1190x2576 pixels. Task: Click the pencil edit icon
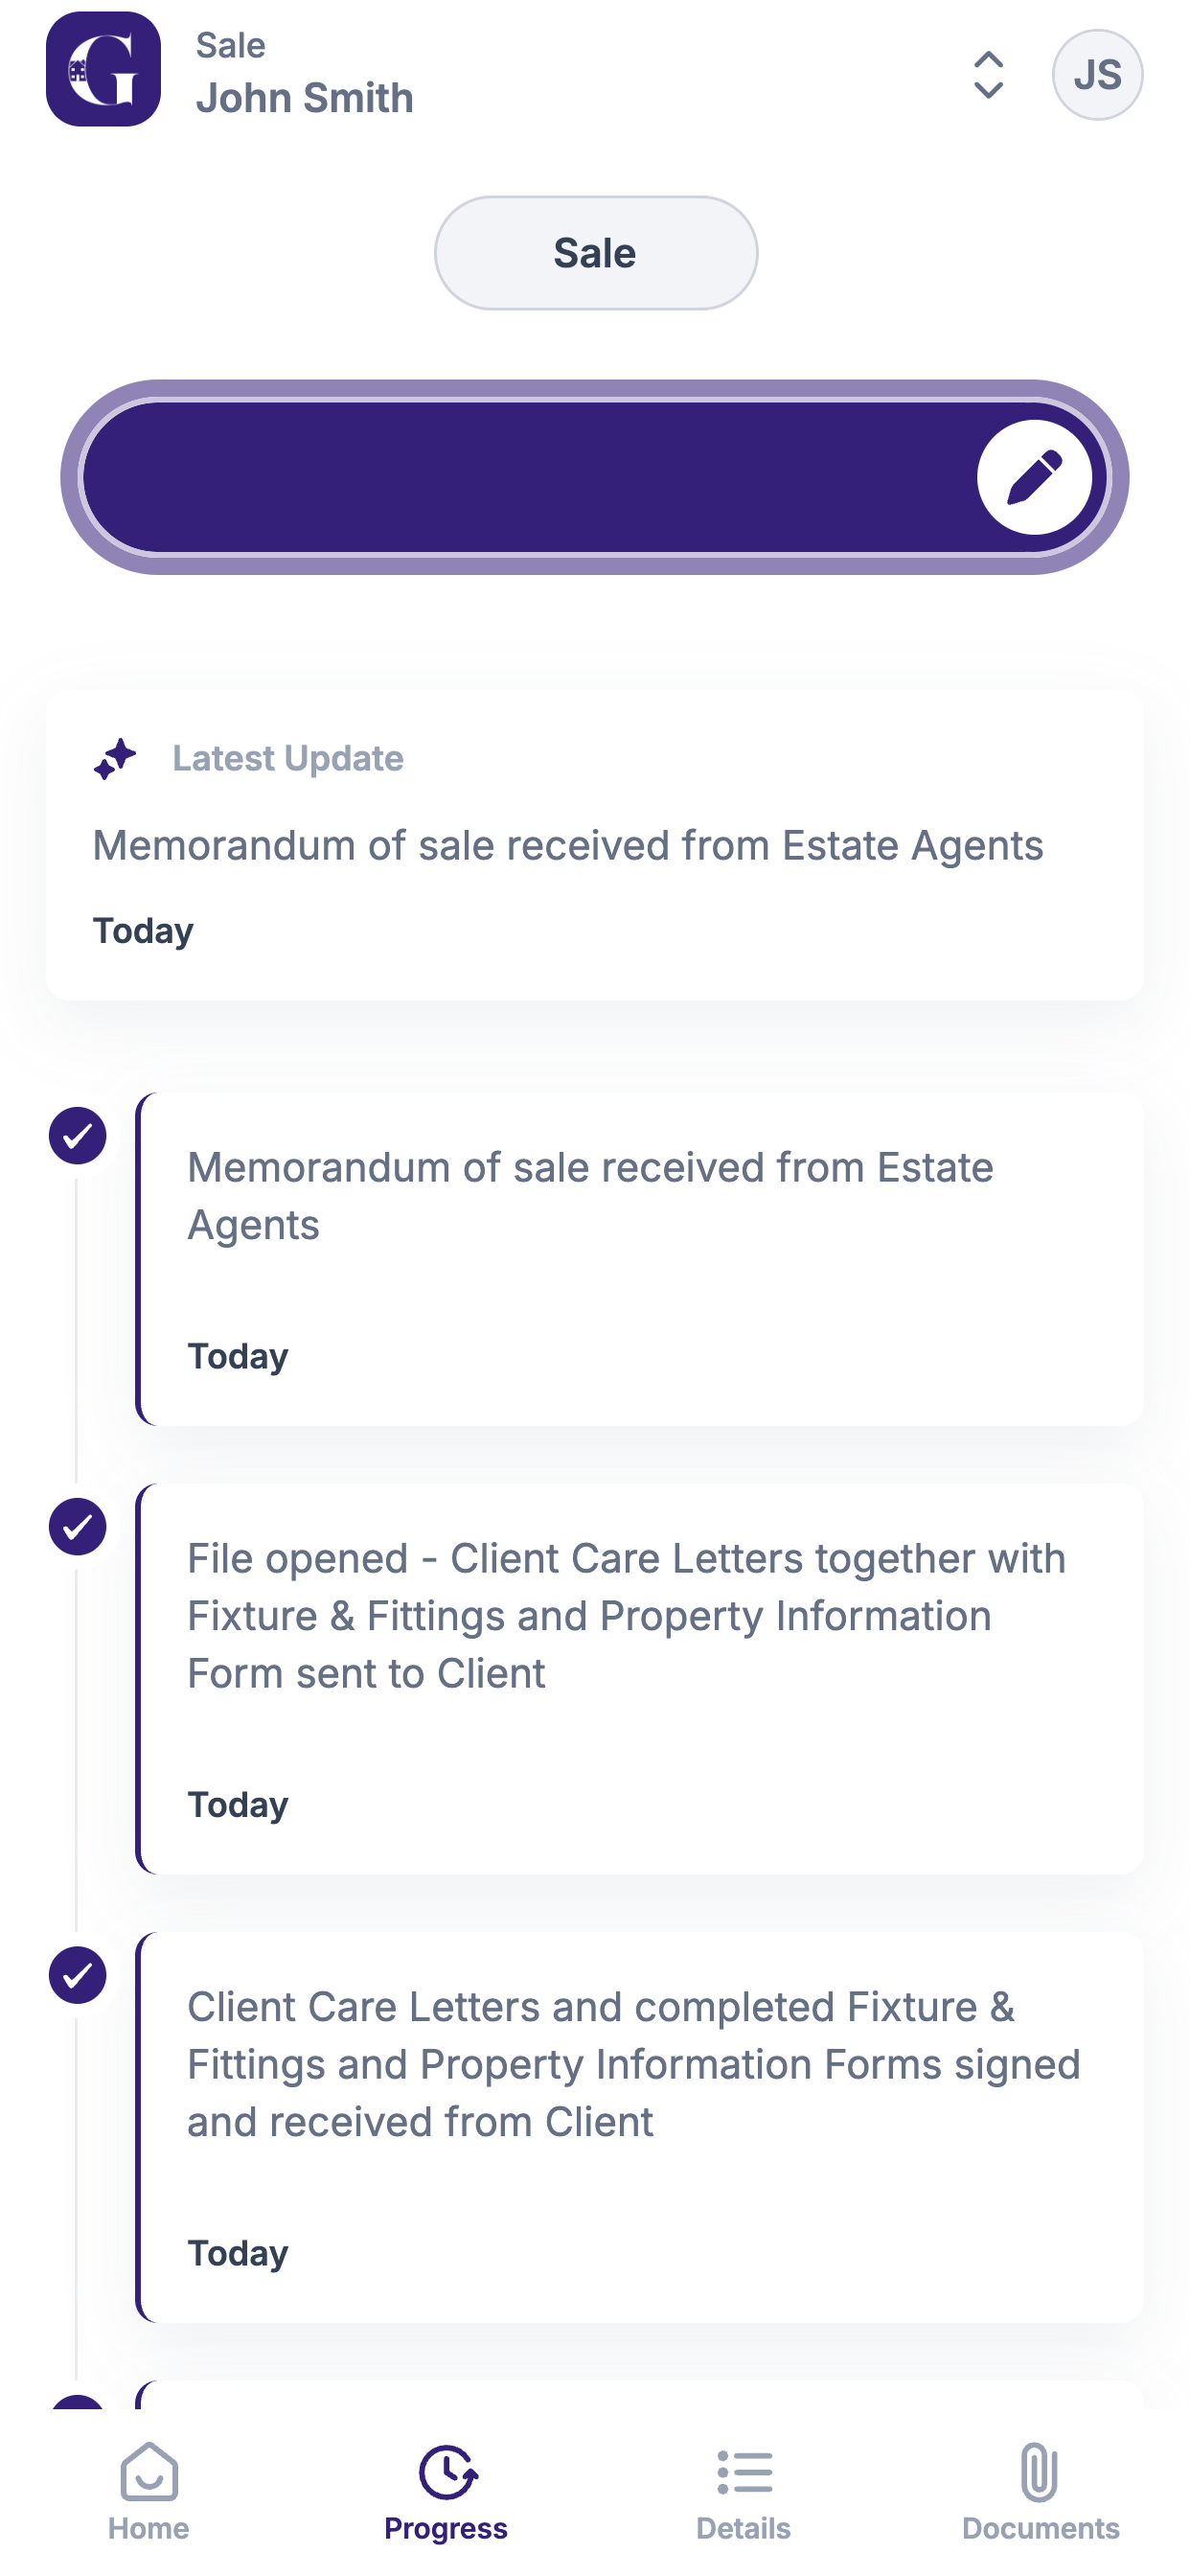tap(1034, 477)
